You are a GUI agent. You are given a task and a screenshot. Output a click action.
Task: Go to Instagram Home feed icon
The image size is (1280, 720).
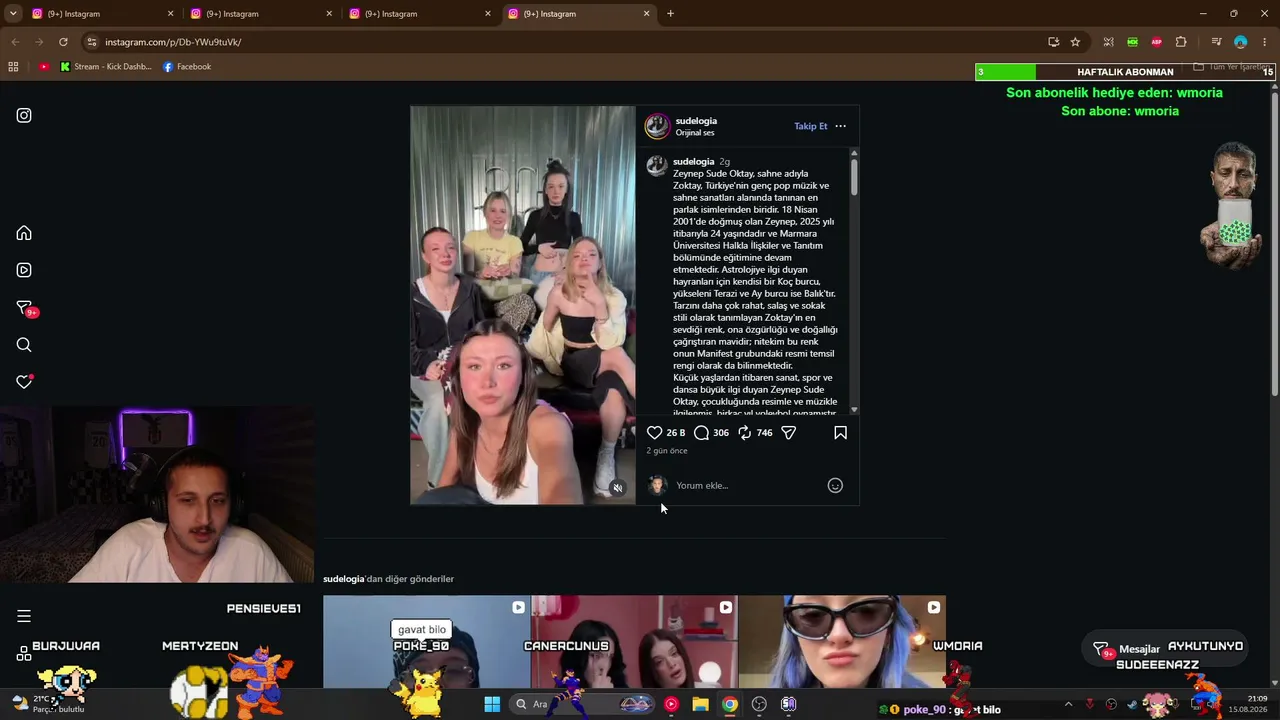pos(24,233)
